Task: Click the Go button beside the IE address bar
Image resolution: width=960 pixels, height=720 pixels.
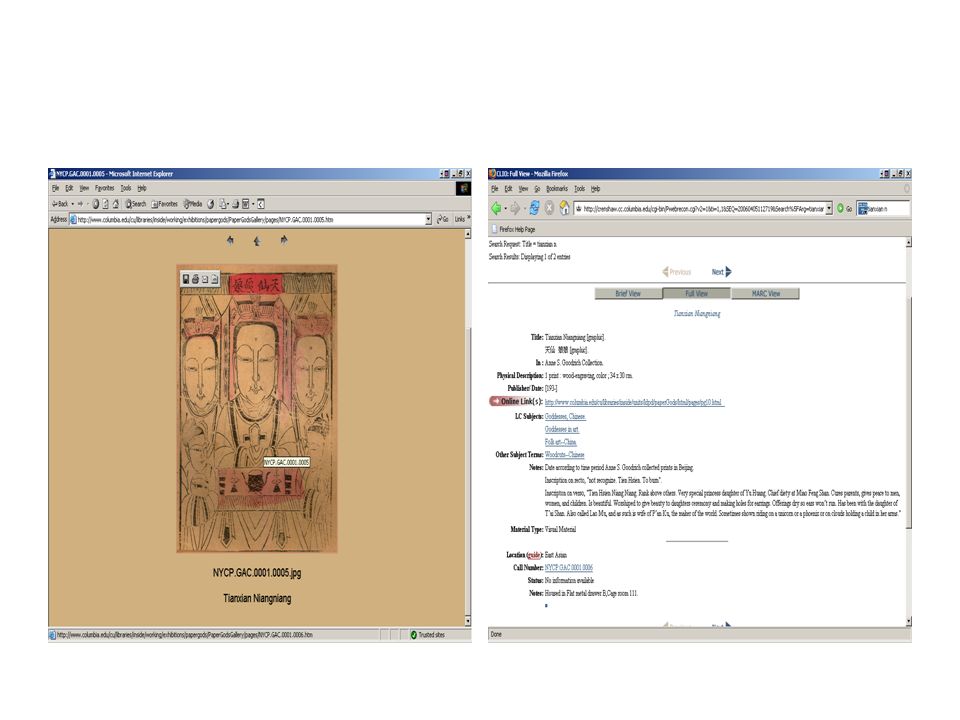Action: (442, 219)
